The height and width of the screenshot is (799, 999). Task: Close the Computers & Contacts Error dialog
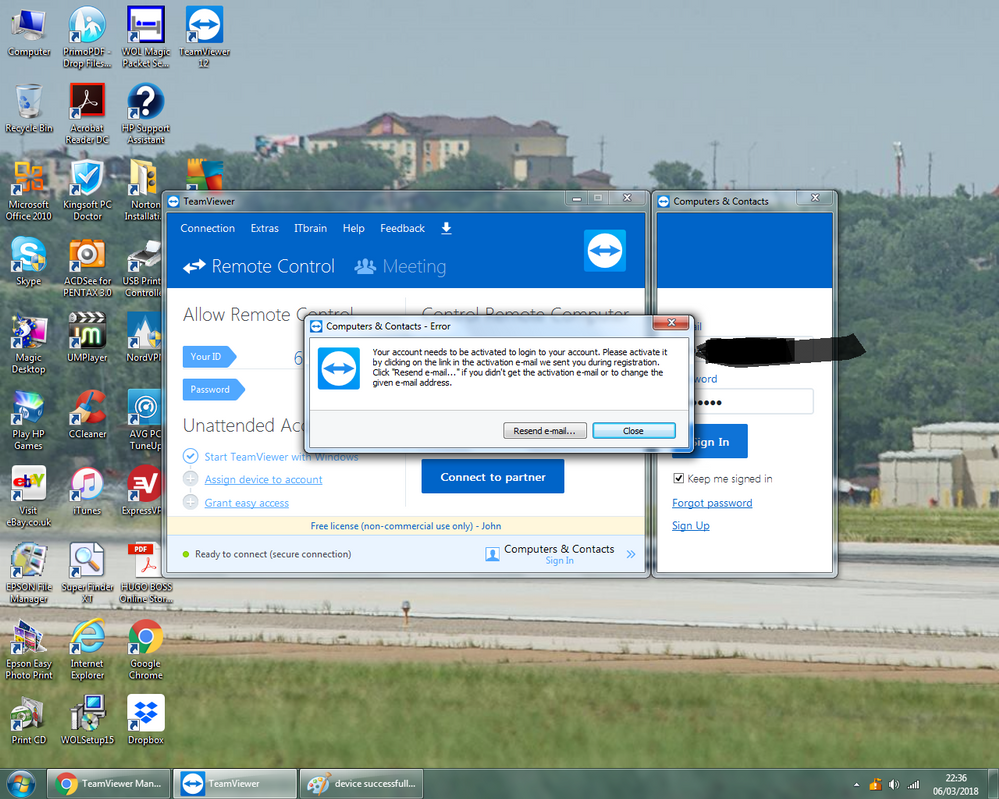tap(671, 323)
